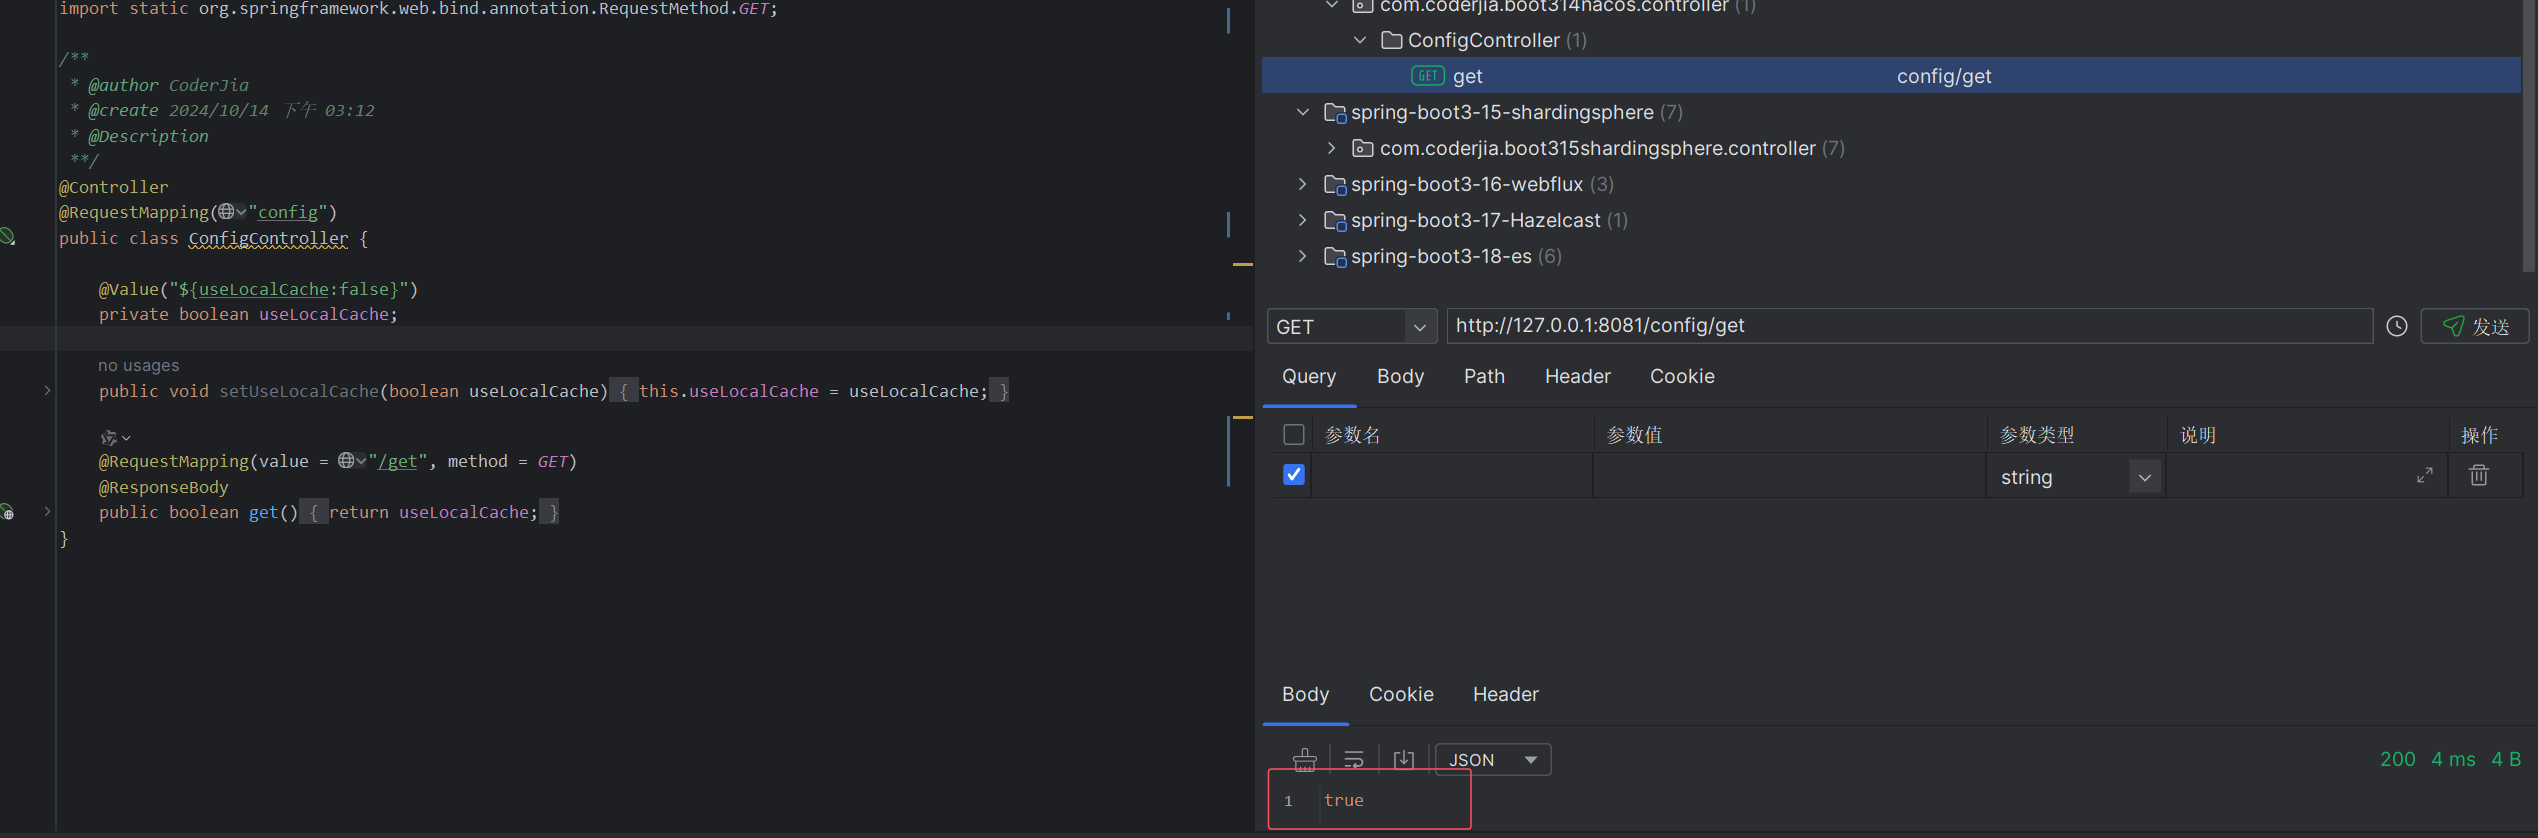Expand spring-boot3-16-webflux tree node
Screen dimensions: 2538x838
1302,184
